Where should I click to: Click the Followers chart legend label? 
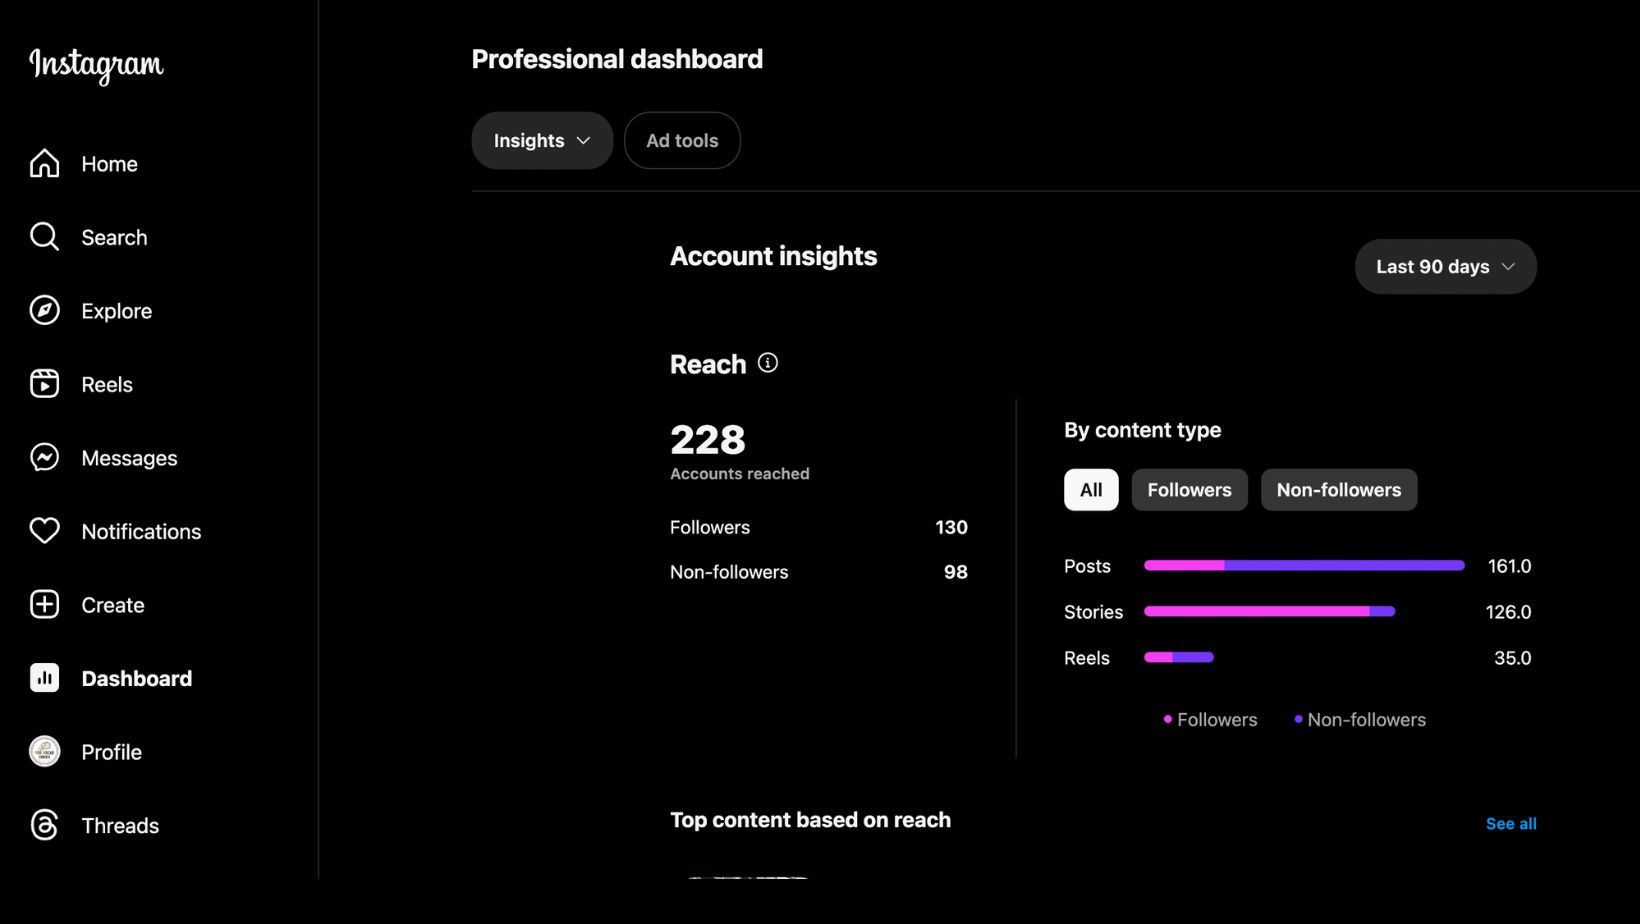coord(1217,720)
